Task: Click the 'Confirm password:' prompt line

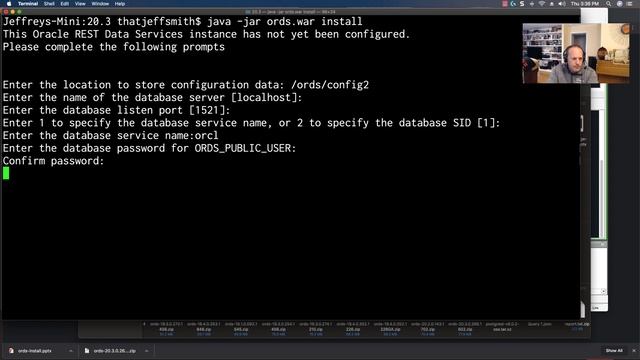Action: tap(53, 161)
